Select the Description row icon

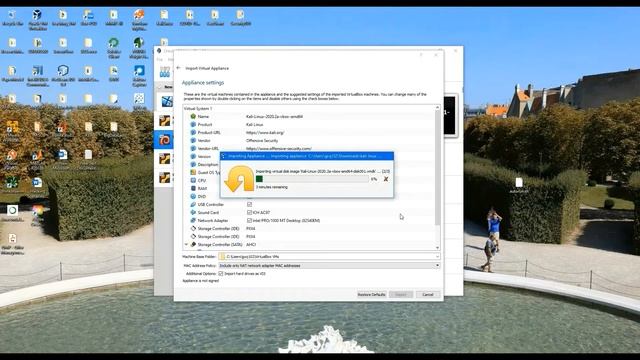(193, 164)
